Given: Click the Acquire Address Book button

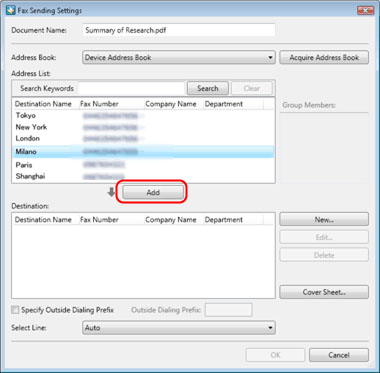Looking at the screenshot, I should click(x=324, y=57).
